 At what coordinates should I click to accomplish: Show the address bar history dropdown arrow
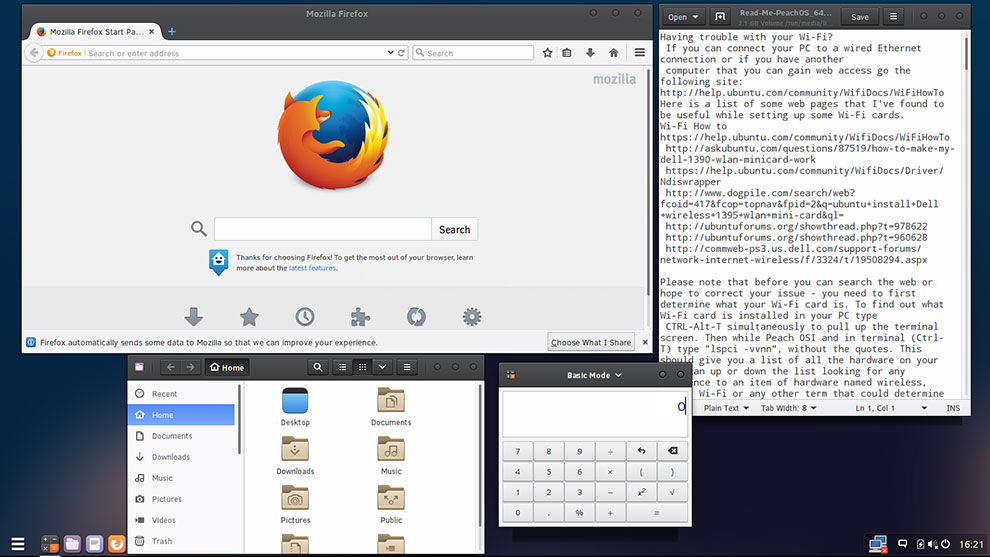point(390,53)
